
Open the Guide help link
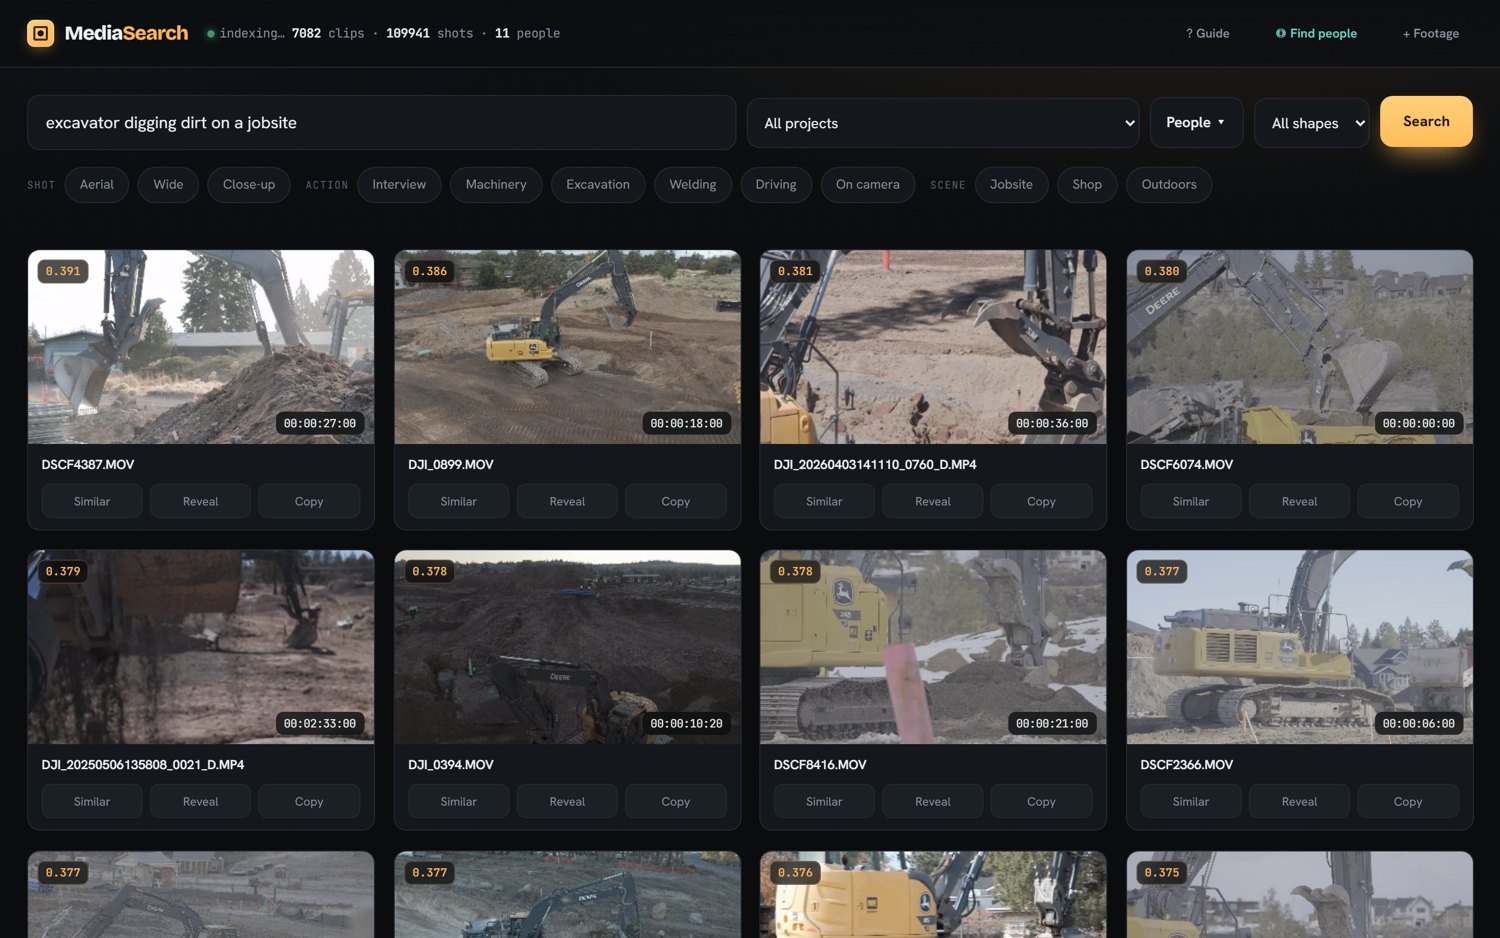(1208, 33)
